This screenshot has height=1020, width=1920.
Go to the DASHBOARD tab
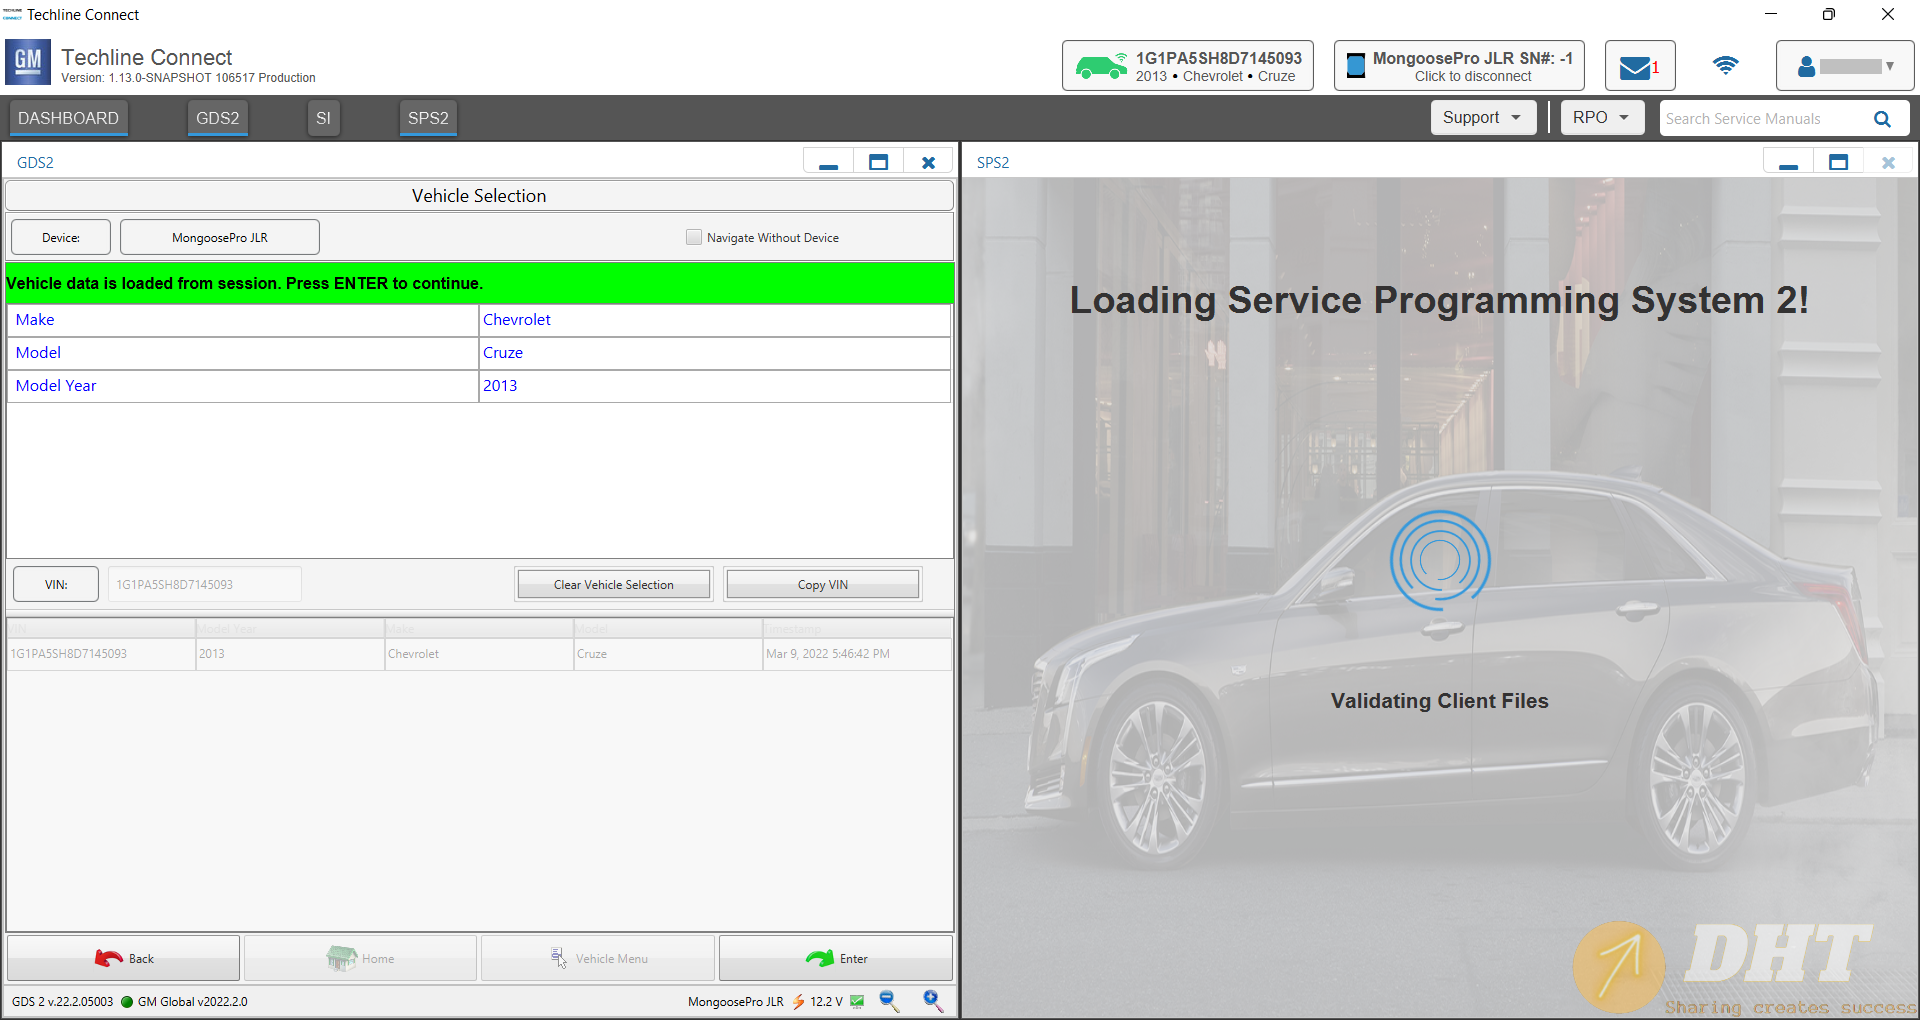tap(68, 118)
